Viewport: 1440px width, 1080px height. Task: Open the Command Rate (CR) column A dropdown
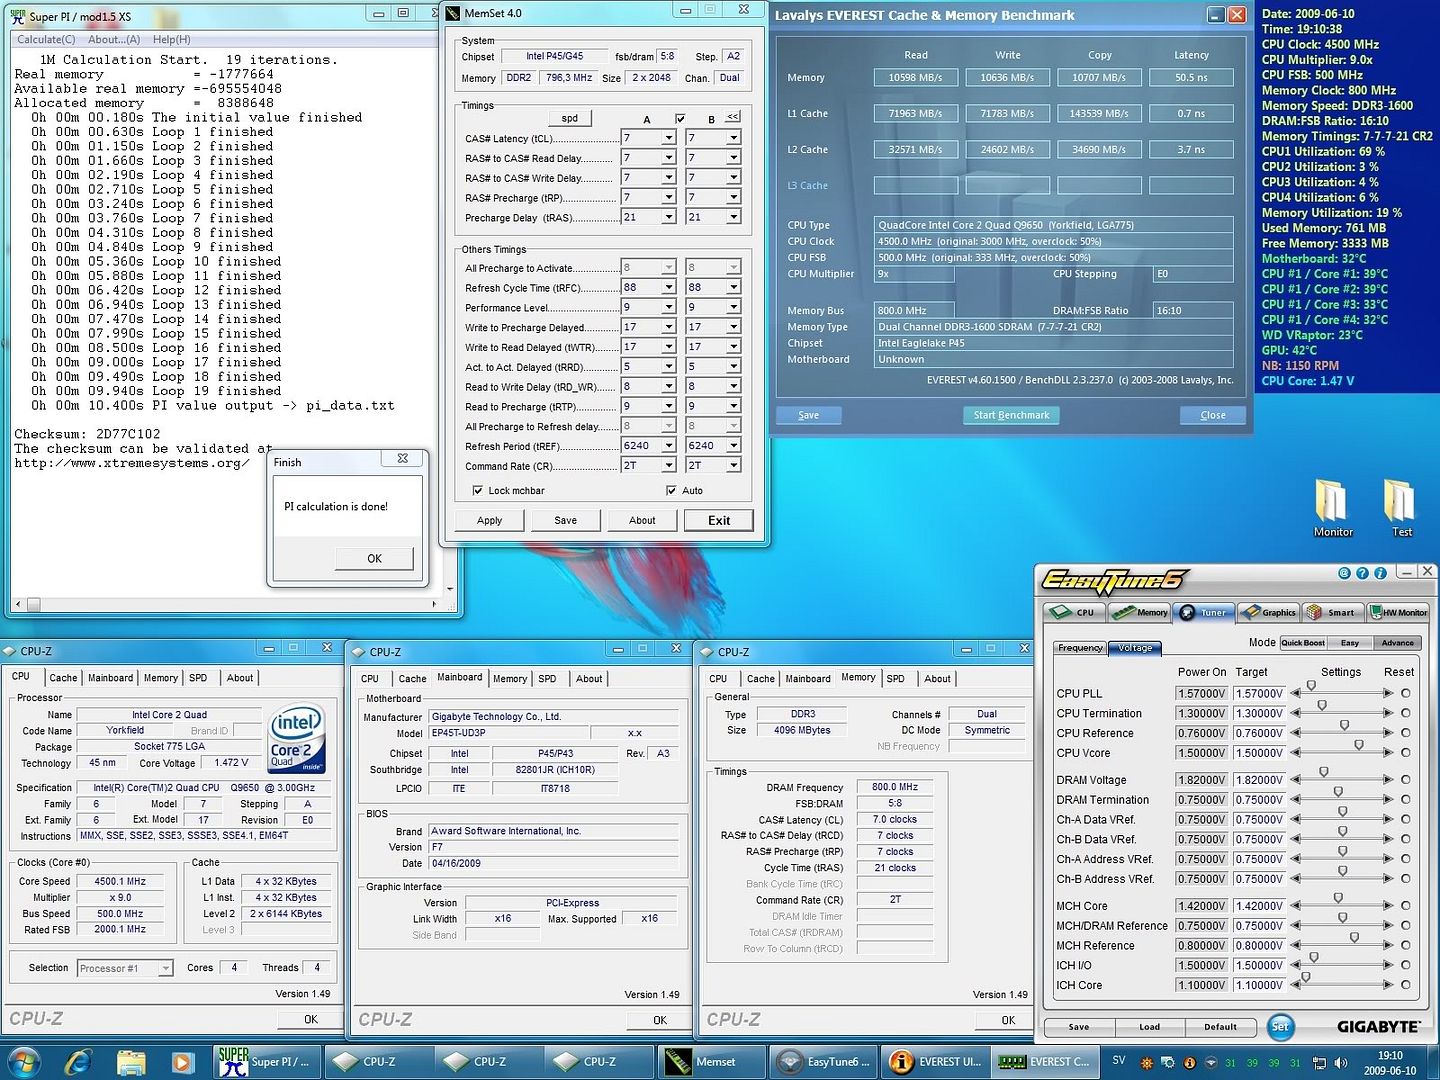[x=669, y=465]
